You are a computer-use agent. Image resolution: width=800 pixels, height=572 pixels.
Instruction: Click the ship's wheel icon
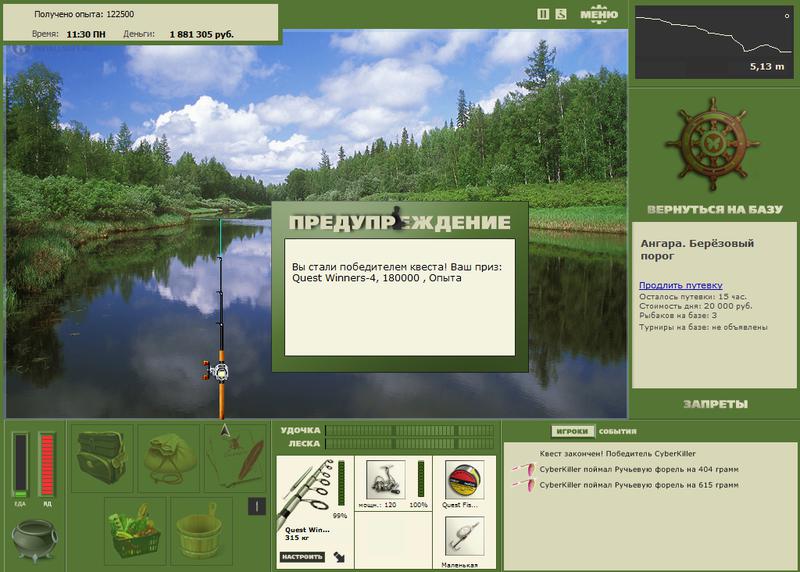click(712, 144)
